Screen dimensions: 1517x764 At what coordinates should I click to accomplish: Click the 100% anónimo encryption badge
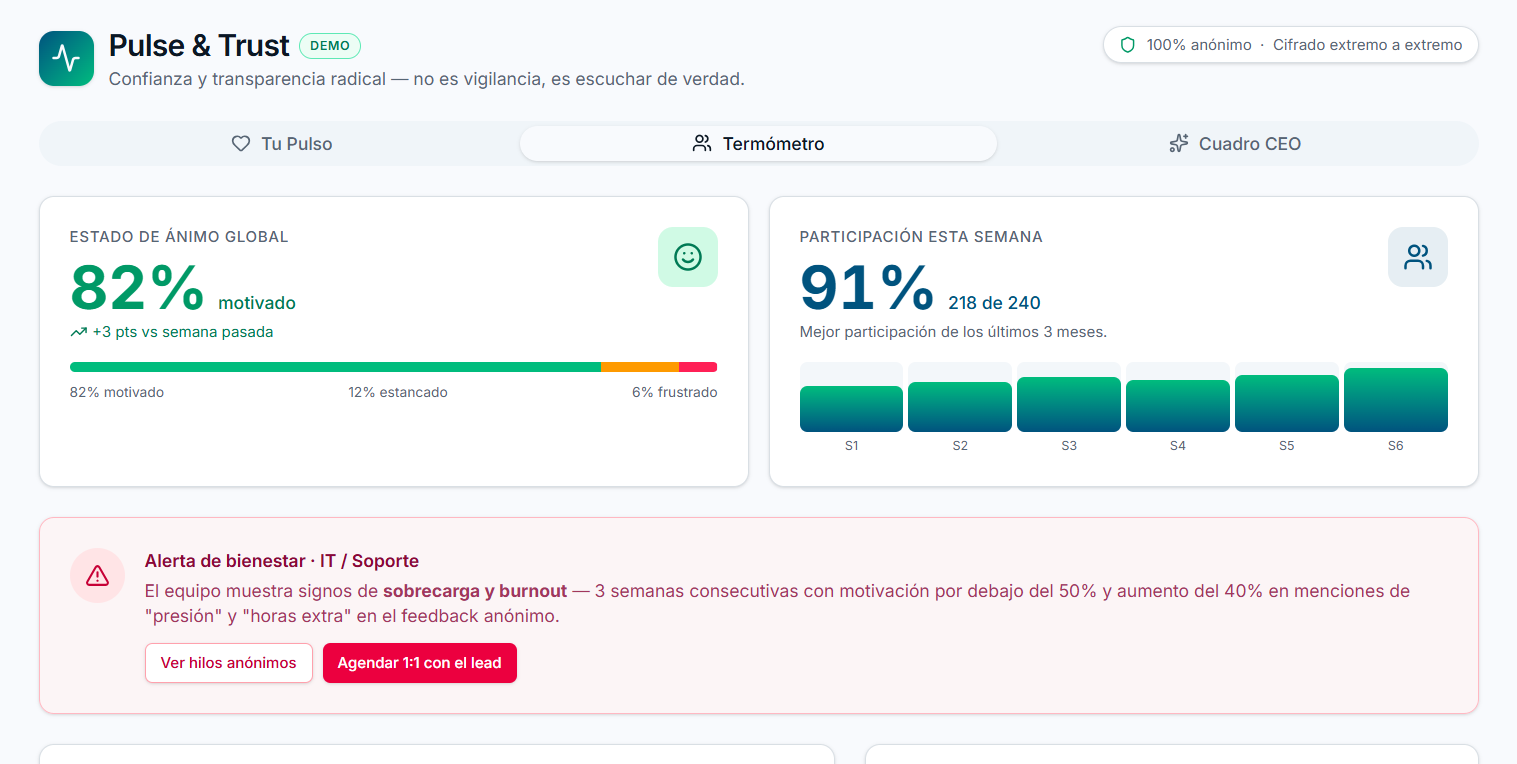click(1291, 45)
